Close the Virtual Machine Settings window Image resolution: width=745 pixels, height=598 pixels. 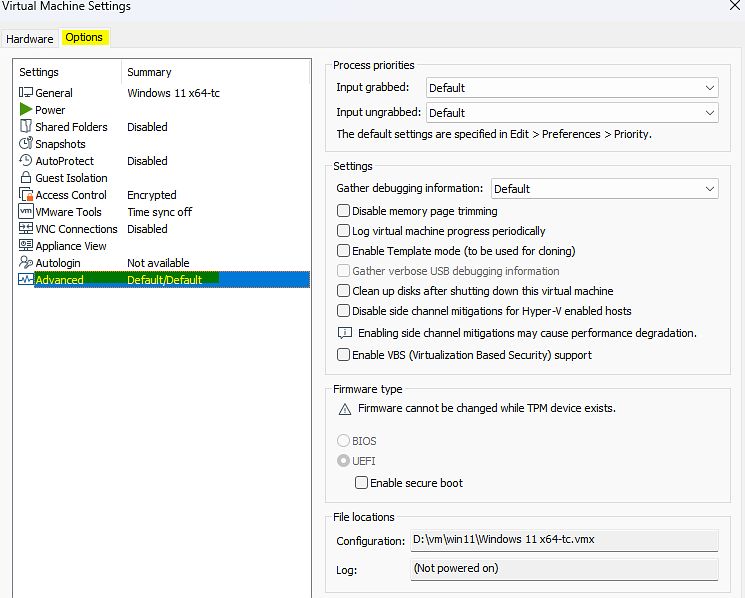[x=735, y=7]
